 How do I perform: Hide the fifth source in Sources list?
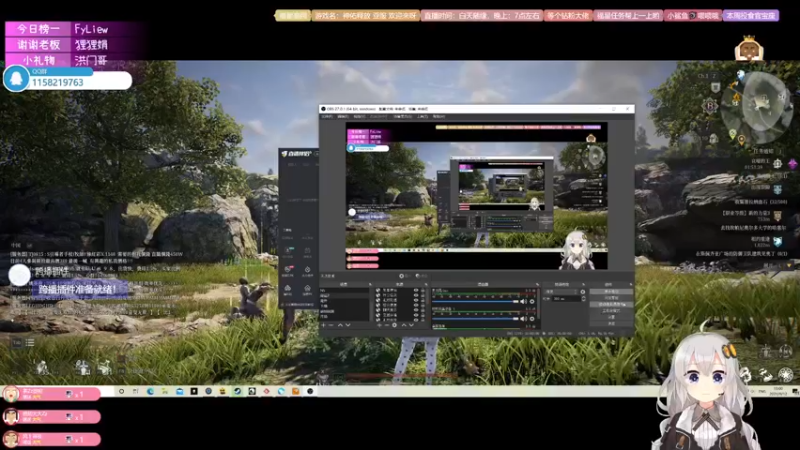(x=416, y=310)
